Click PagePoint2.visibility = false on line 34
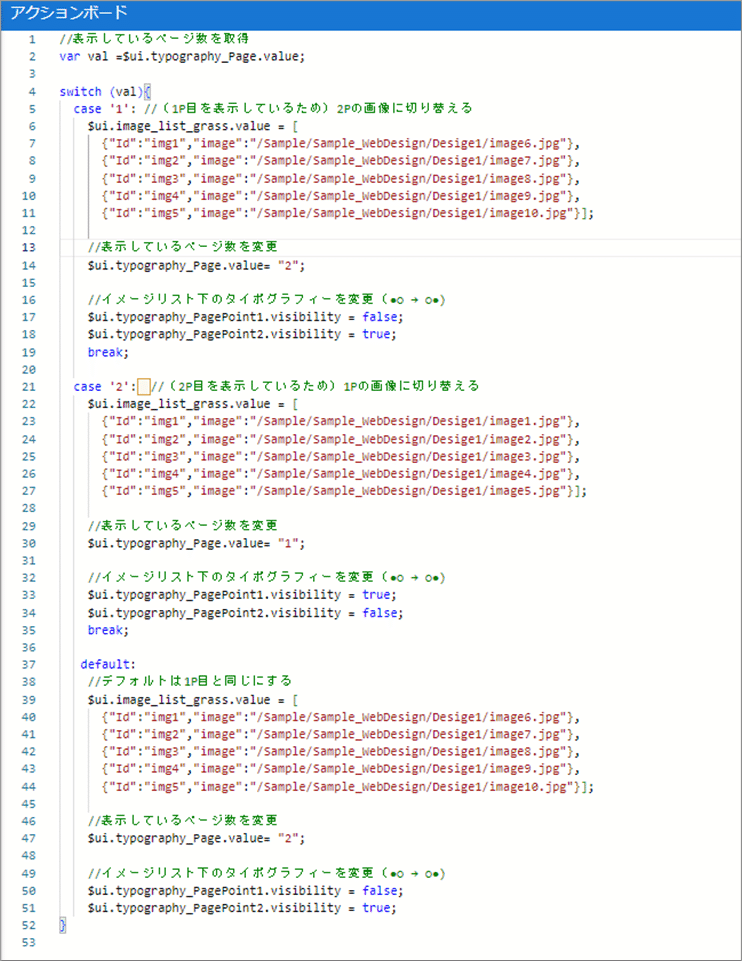 click(246, 613)
